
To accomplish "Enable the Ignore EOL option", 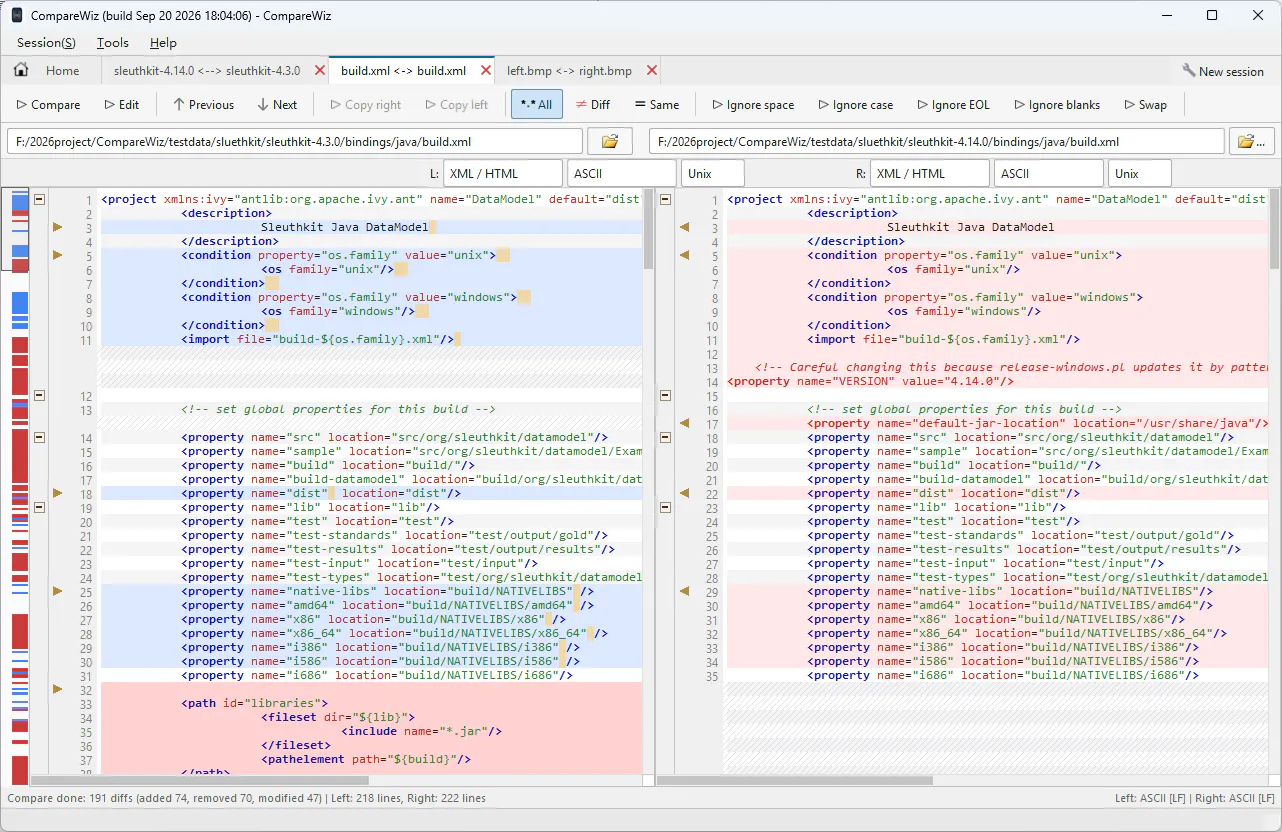I will (953, 105).
